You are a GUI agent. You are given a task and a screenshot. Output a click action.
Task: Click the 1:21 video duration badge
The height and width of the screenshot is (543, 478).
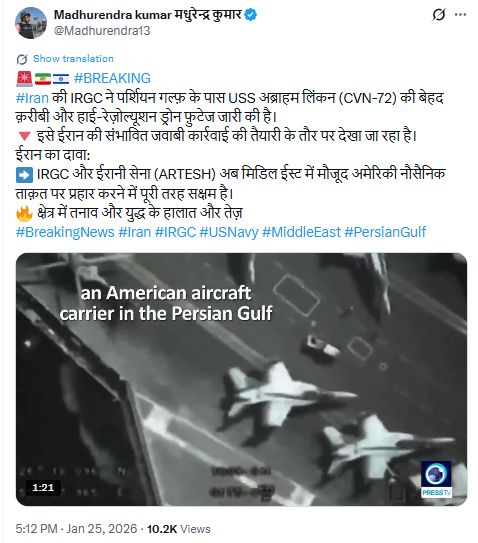tap(43, 488)
